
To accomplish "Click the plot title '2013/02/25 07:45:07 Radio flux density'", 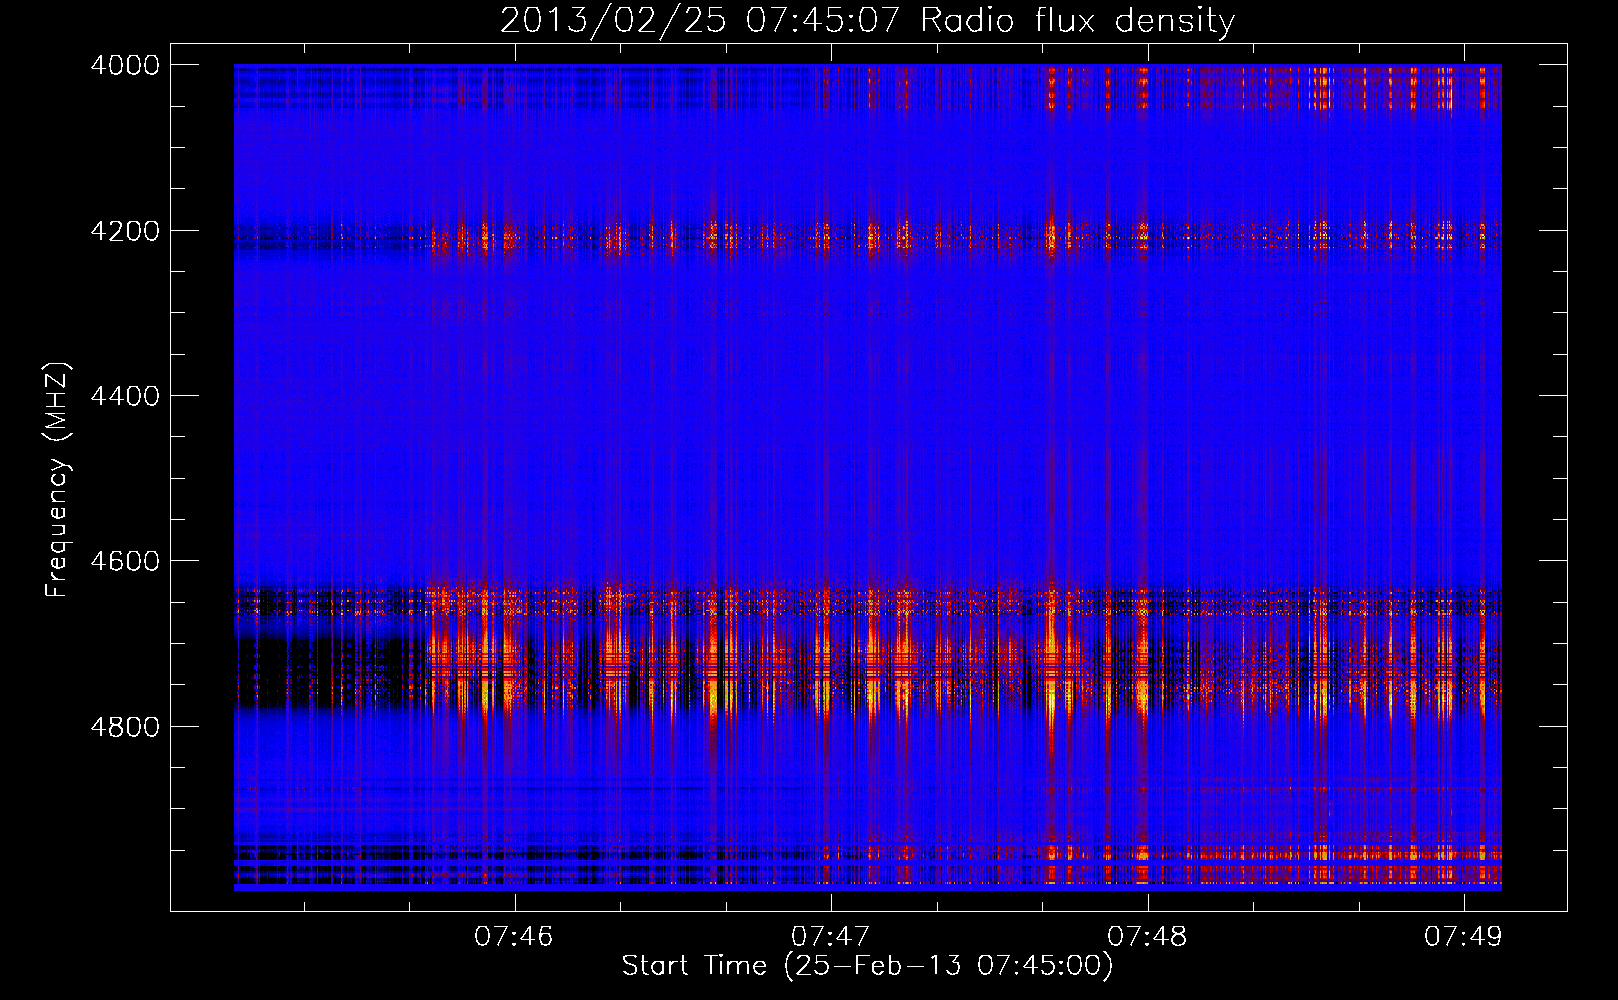I will tap(867, 21).
